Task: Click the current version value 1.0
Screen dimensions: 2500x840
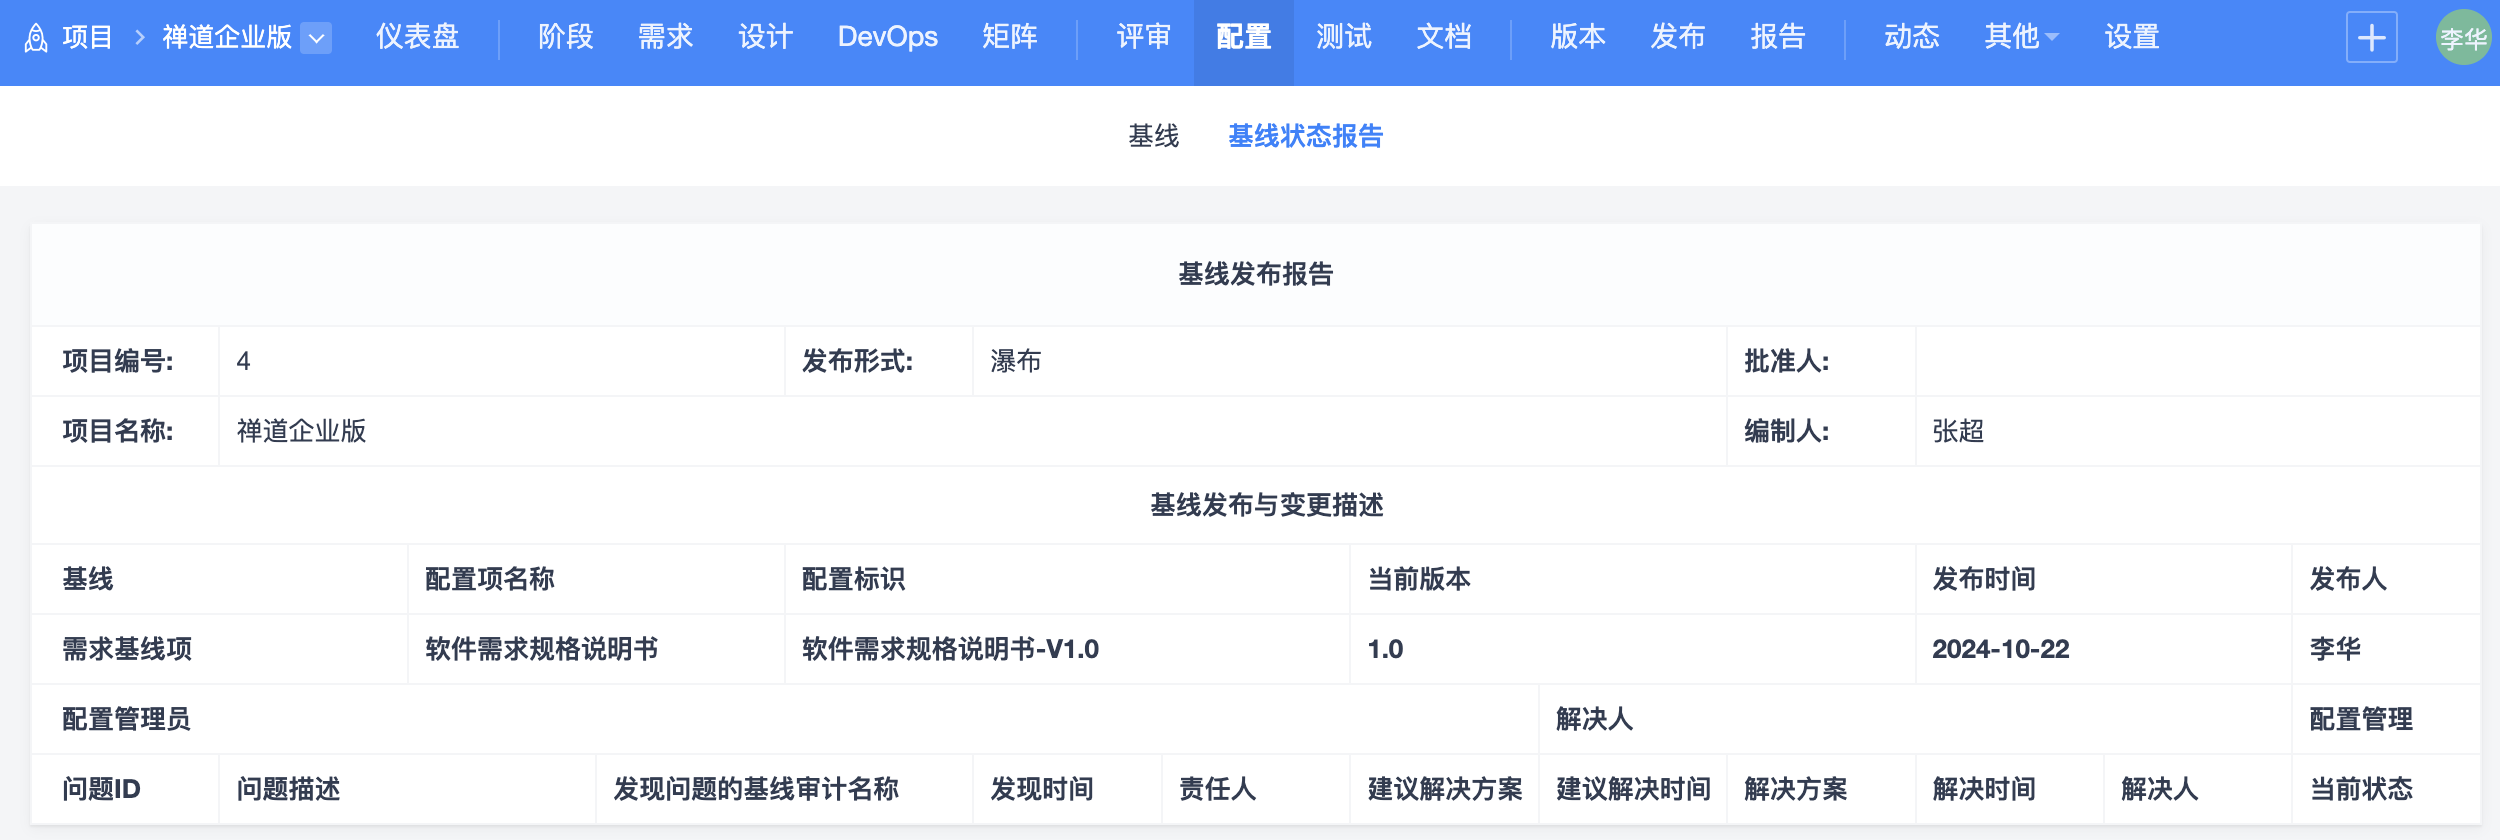Action: (x=1385, y=649)
